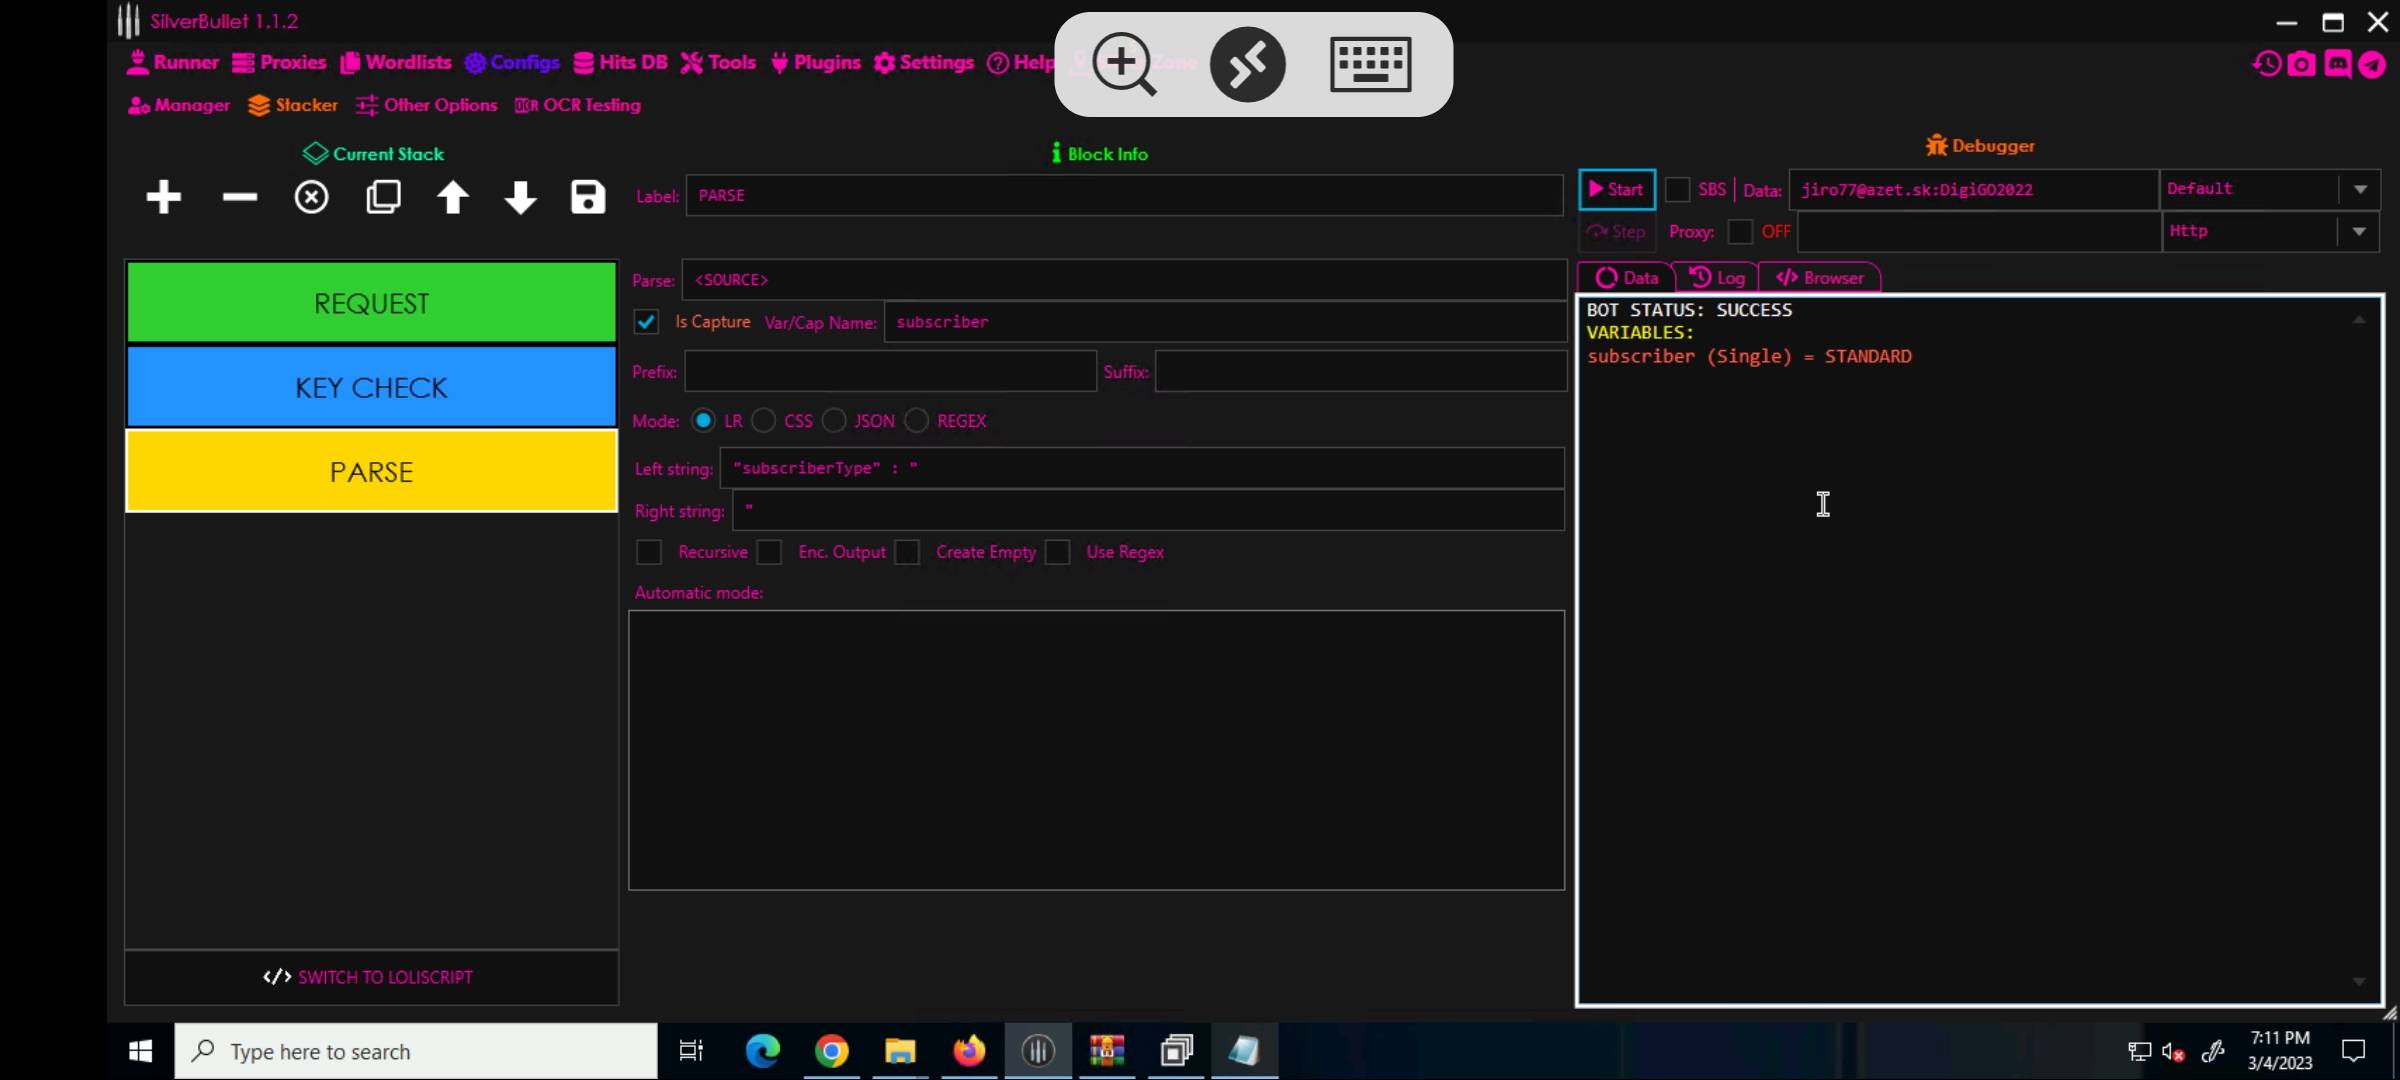This screenshot has height=1080, width=2400.
Task: Enable the Recursive checkbox
Action: click(649, 552)
